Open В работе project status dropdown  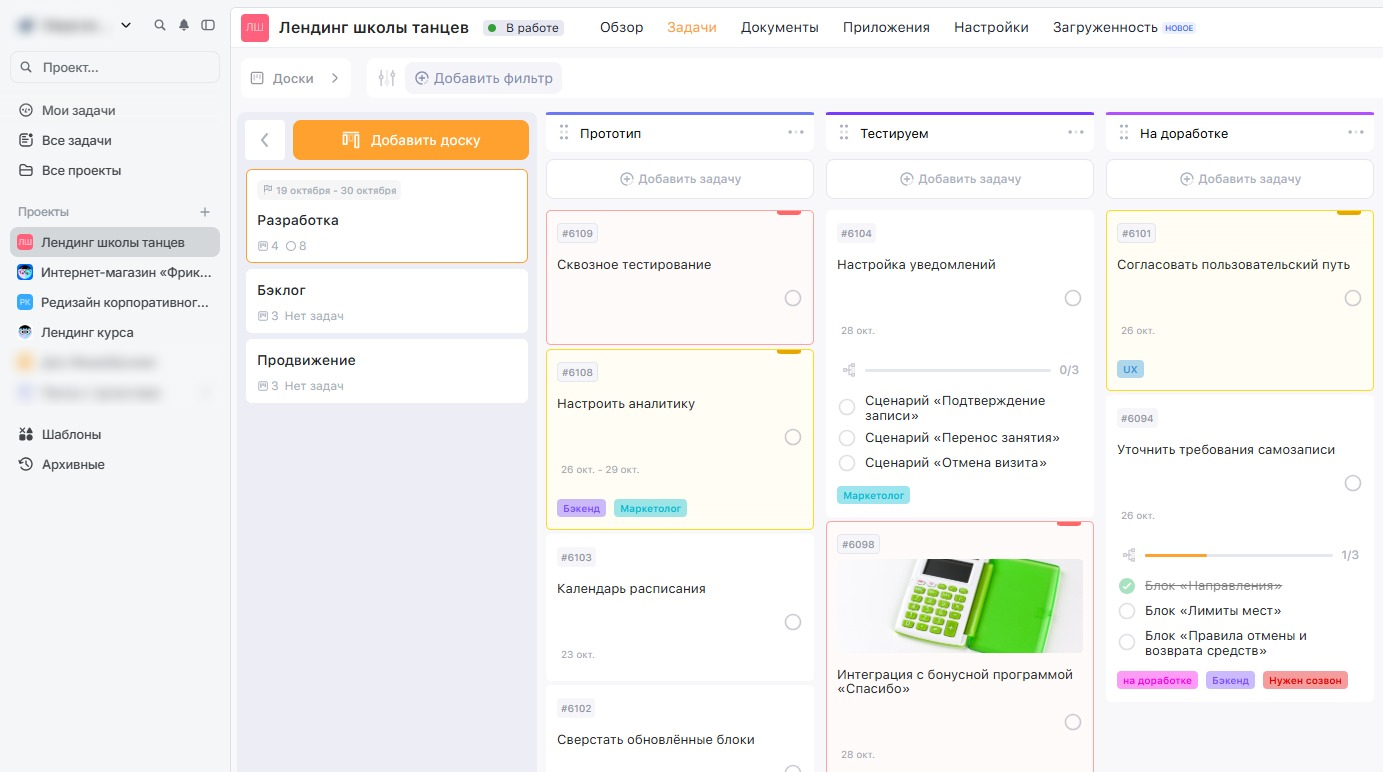[x=523, y=28]
